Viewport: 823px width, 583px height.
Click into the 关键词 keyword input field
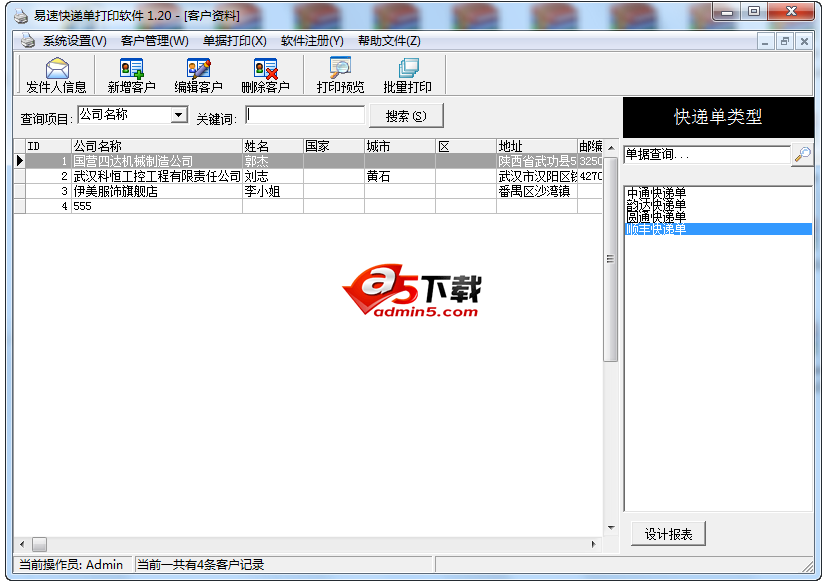coord(305,115)
